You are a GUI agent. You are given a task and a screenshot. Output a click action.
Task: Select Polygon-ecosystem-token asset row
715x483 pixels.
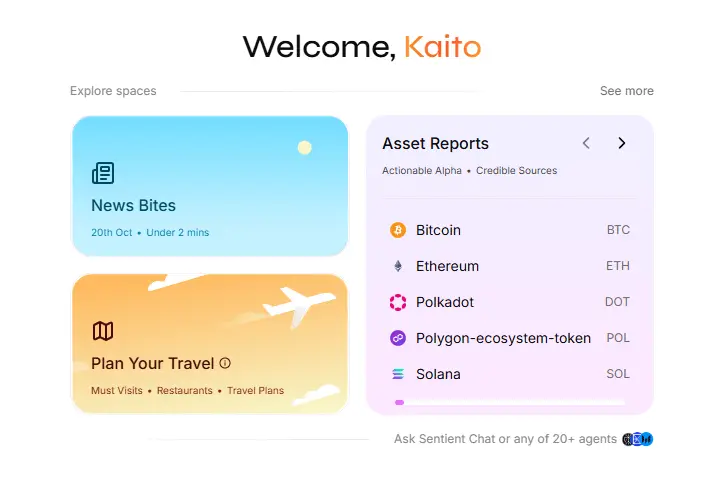(503, 338)
